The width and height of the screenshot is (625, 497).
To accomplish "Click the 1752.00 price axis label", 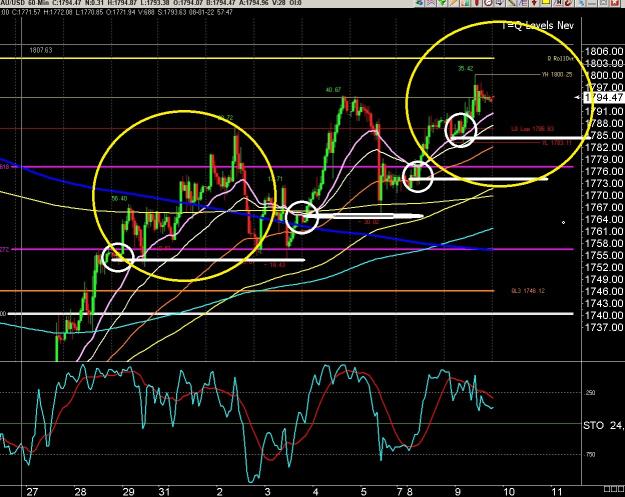I will 604,267.
